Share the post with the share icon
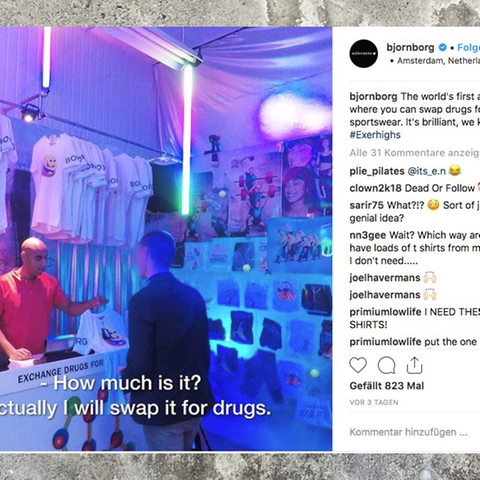The image size is (480, 480). coord(414,365)
